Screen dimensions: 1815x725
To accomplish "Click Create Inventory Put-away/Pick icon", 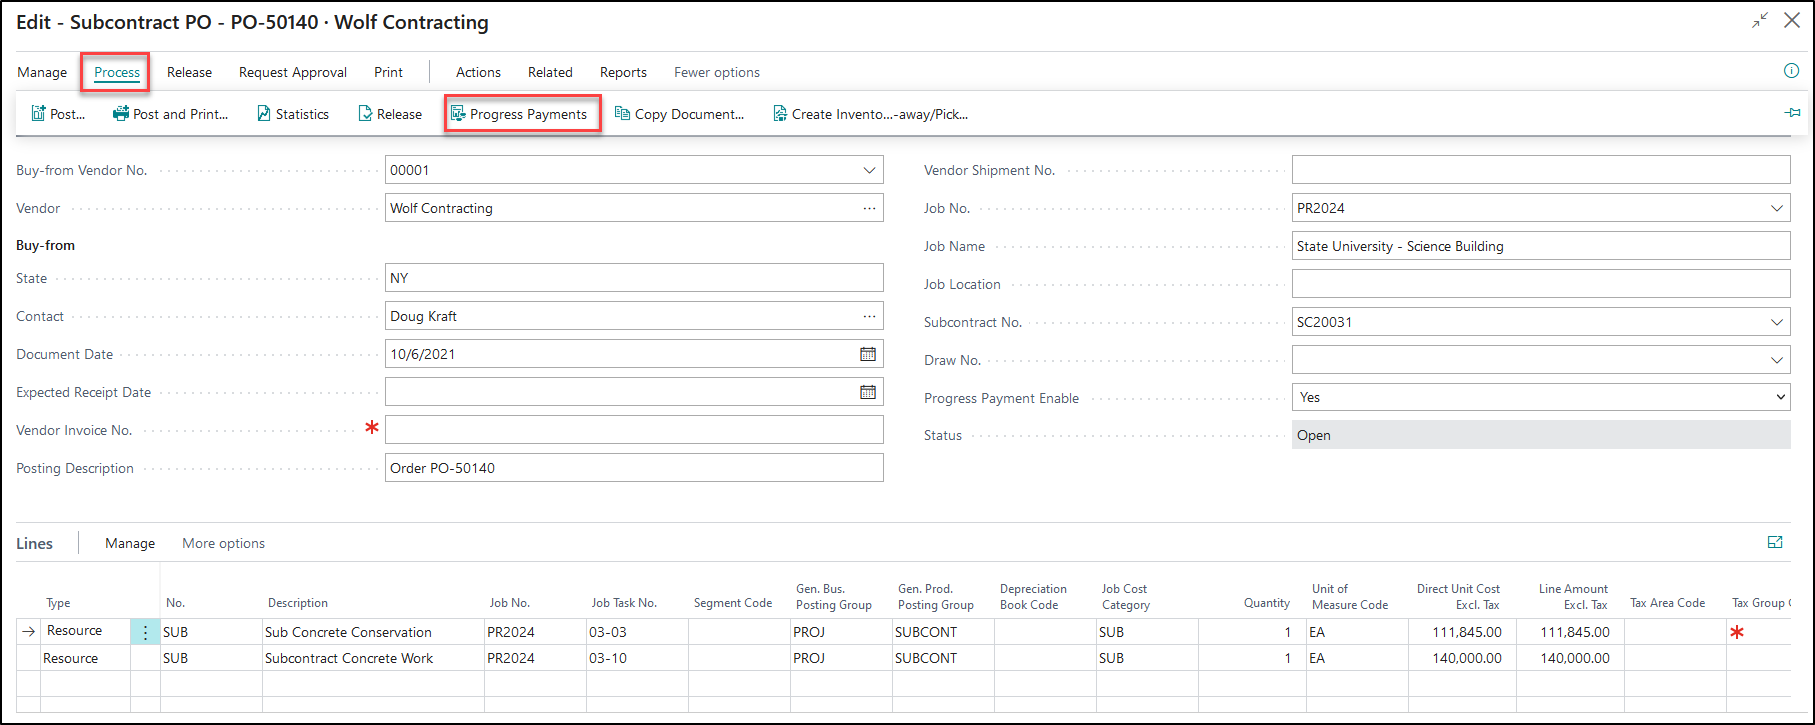I will click(x=780, y=114).
